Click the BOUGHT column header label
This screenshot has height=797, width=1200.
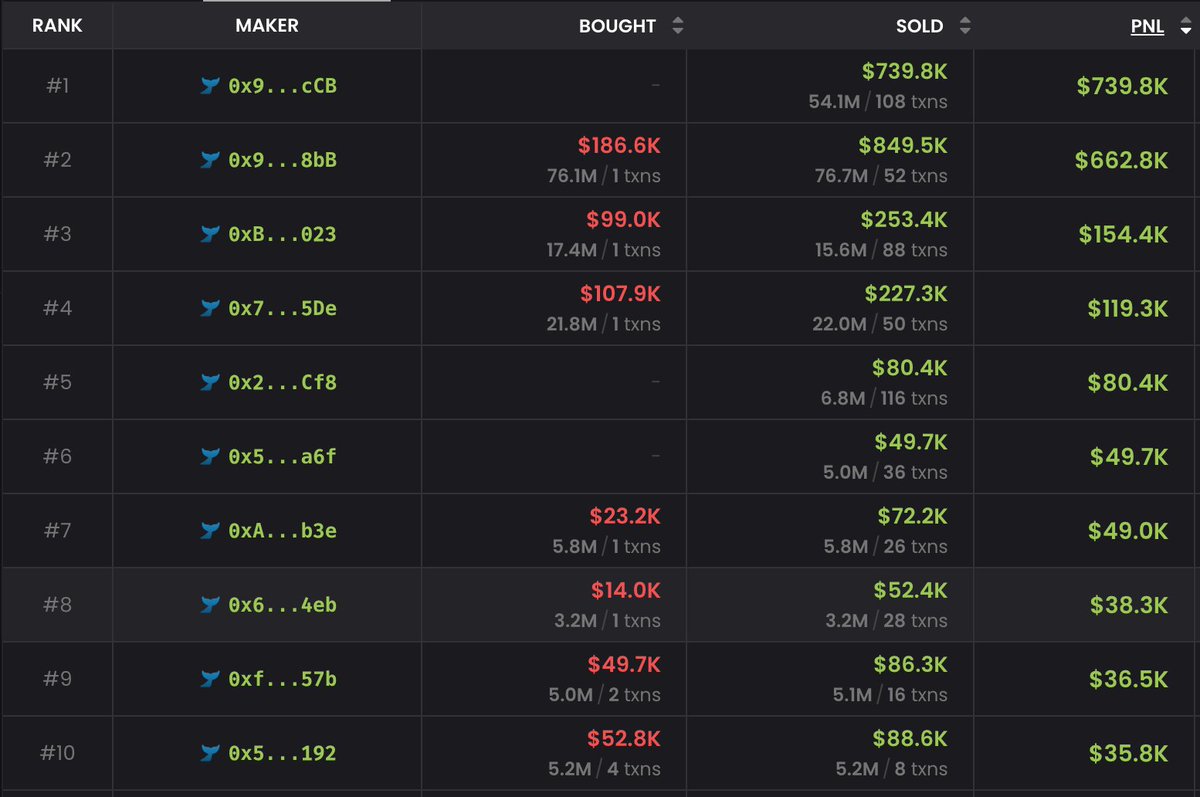click(617, 26)
